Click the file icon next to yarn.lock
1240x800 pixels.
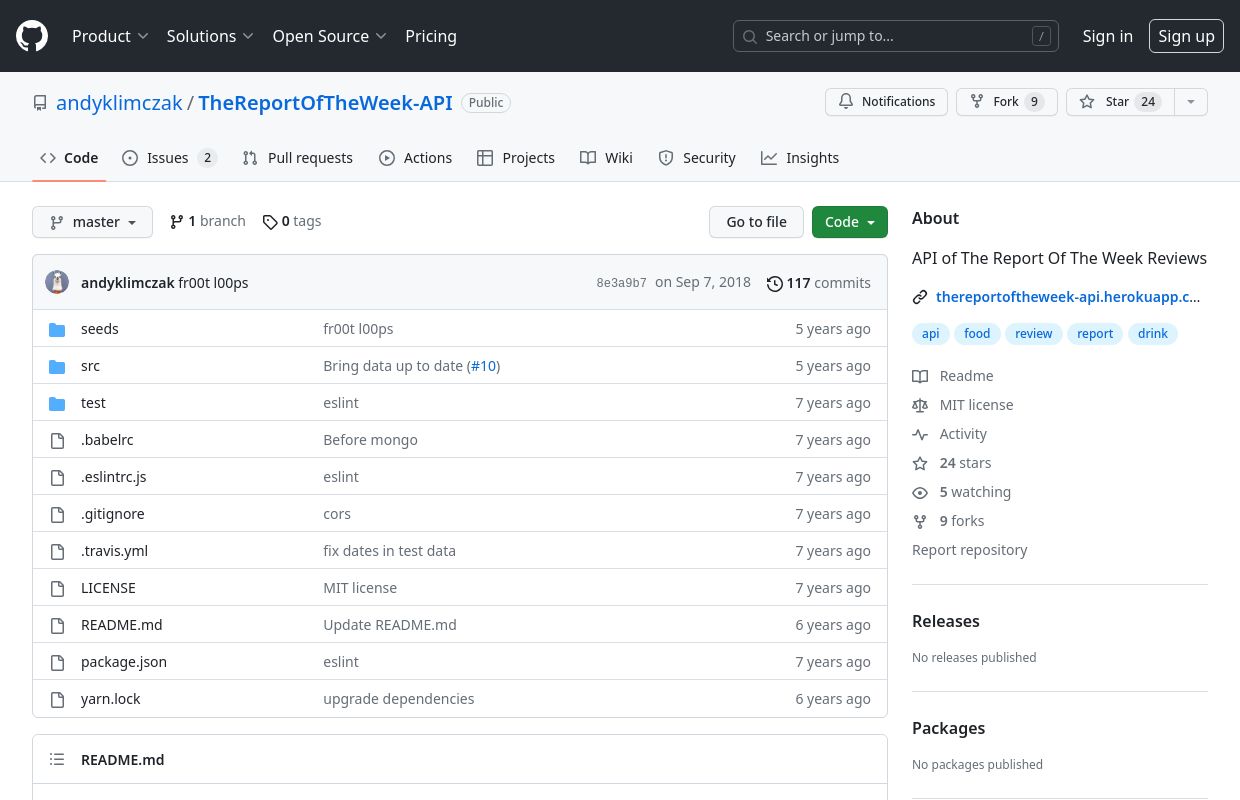[57, 699]
